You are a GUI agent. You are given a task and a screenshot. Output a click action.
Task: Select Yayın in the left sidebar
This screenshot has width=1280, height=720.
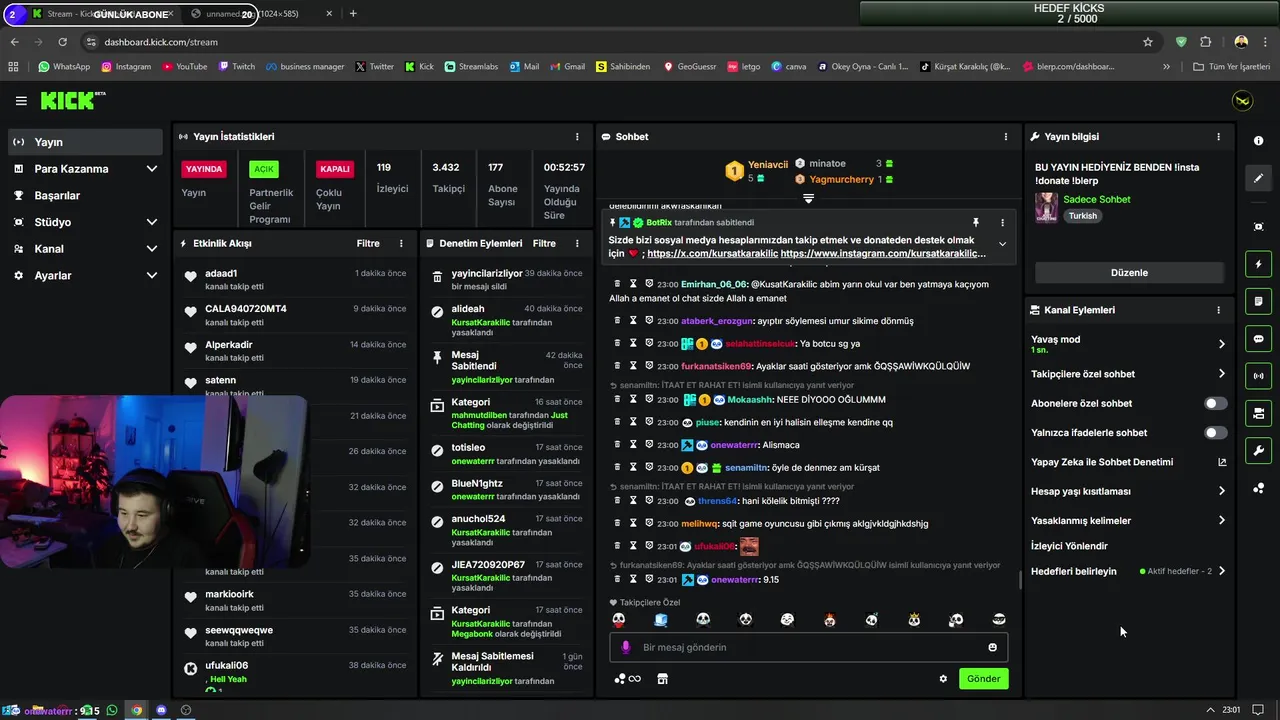click(x=85, y=142)
